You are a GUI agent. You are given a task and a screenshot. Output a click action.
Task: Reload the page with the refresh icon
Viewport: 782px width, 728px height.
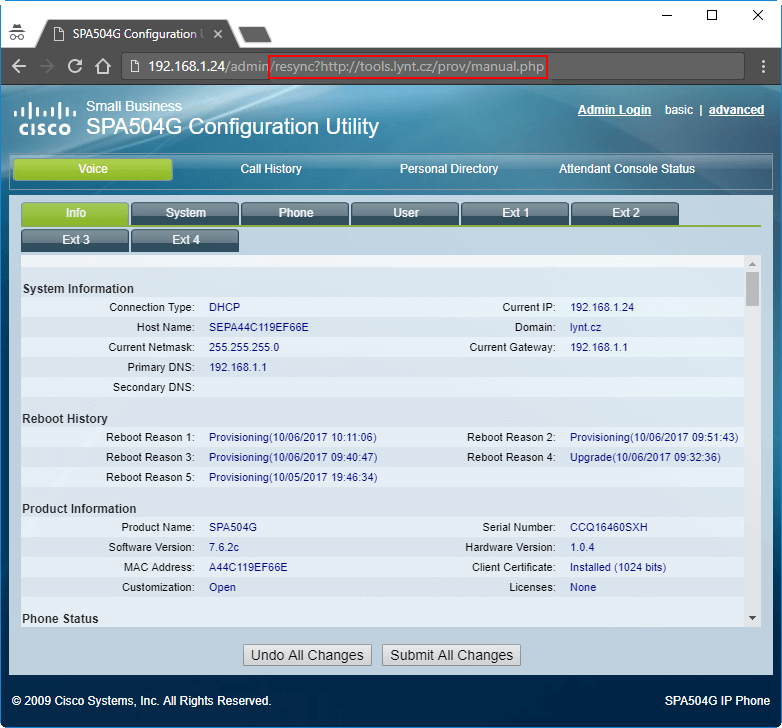coord(75,66)
